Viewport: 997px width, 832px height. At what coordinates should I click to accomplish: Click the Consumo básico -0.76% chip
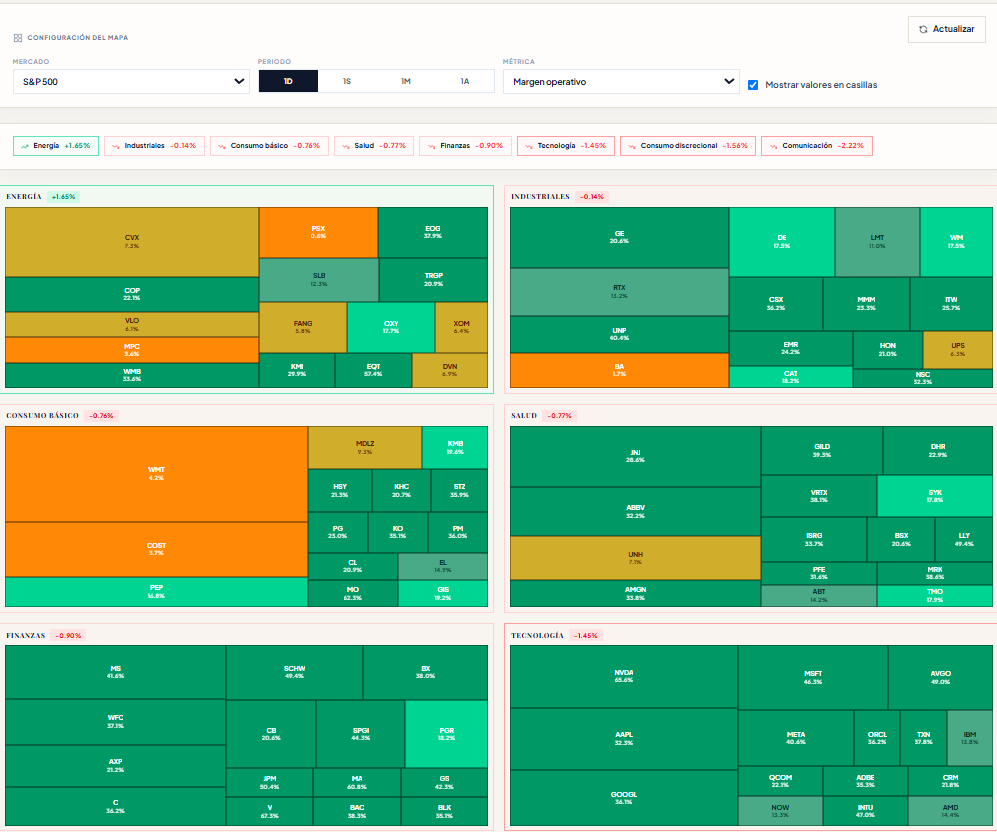pyautogui.click(x=270, y=146)
